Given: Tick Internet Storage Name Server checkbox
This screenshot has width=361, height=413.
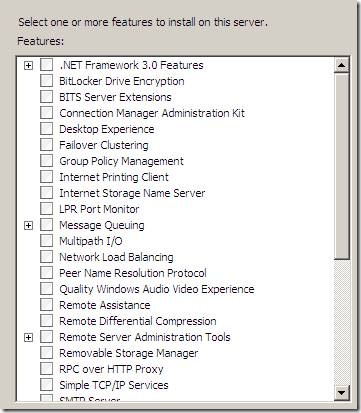Looking at the screenshot, I should [46, 193].
